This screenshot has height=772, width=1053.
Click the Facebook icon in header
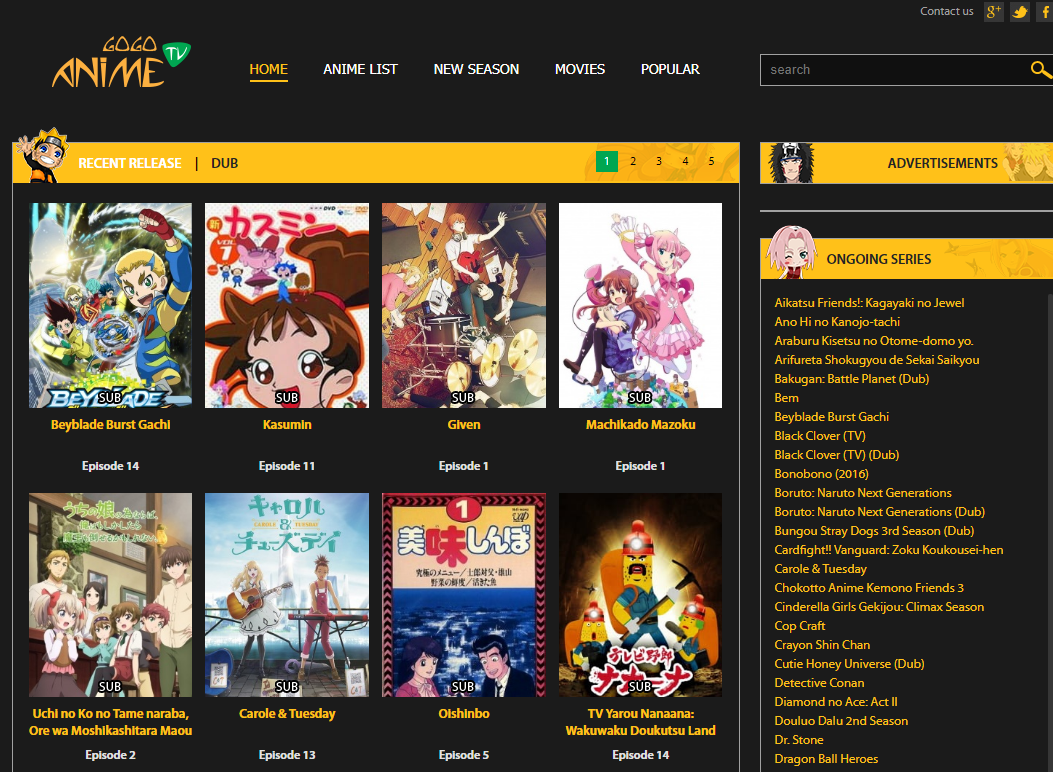click(1046, 11)
